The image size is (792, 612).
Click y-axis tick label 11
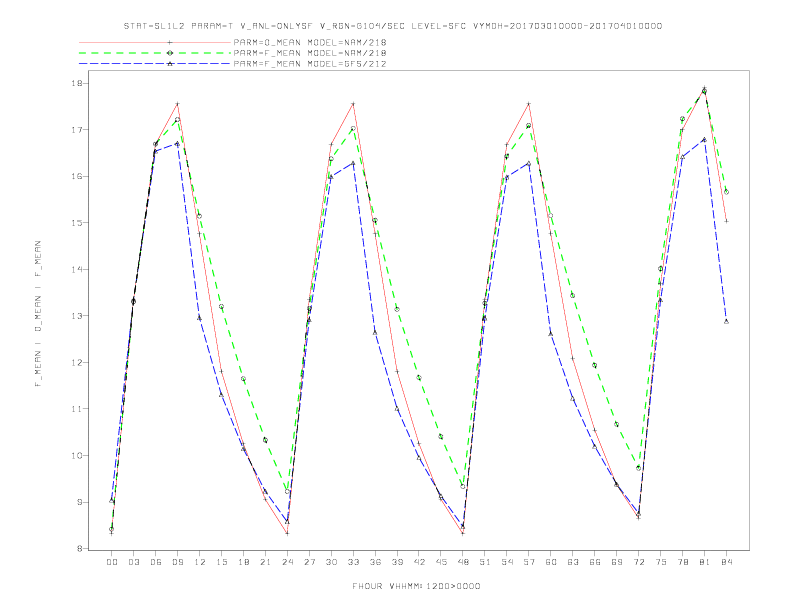(x=77, y=409)
